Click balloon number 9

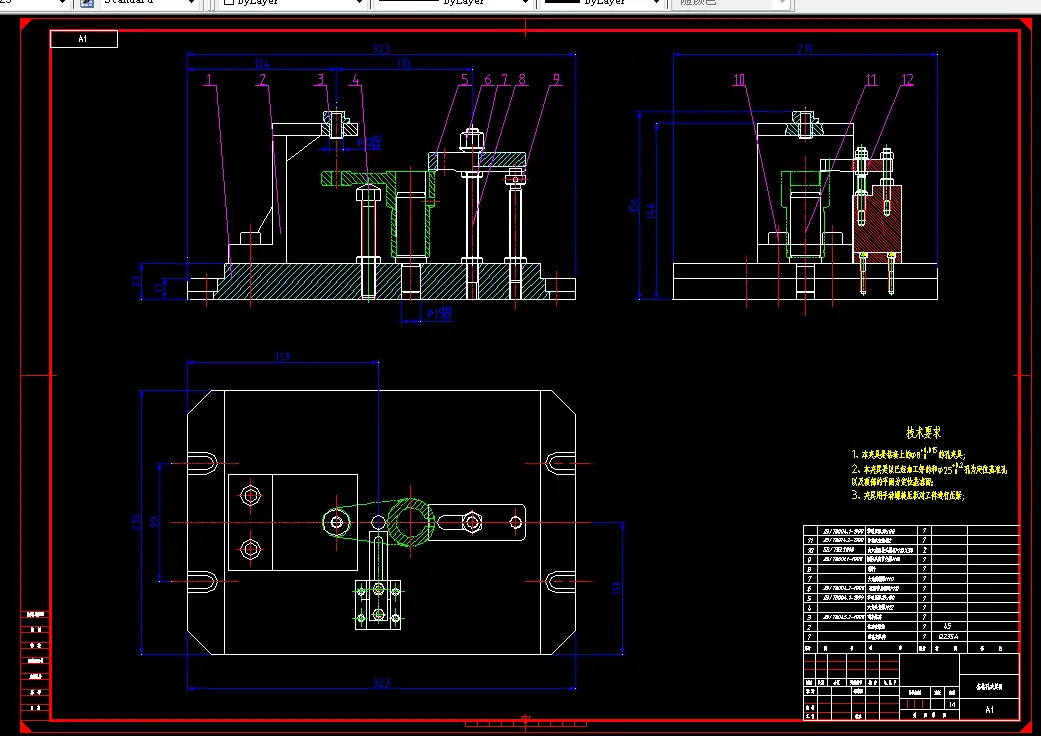click(556, 80)
